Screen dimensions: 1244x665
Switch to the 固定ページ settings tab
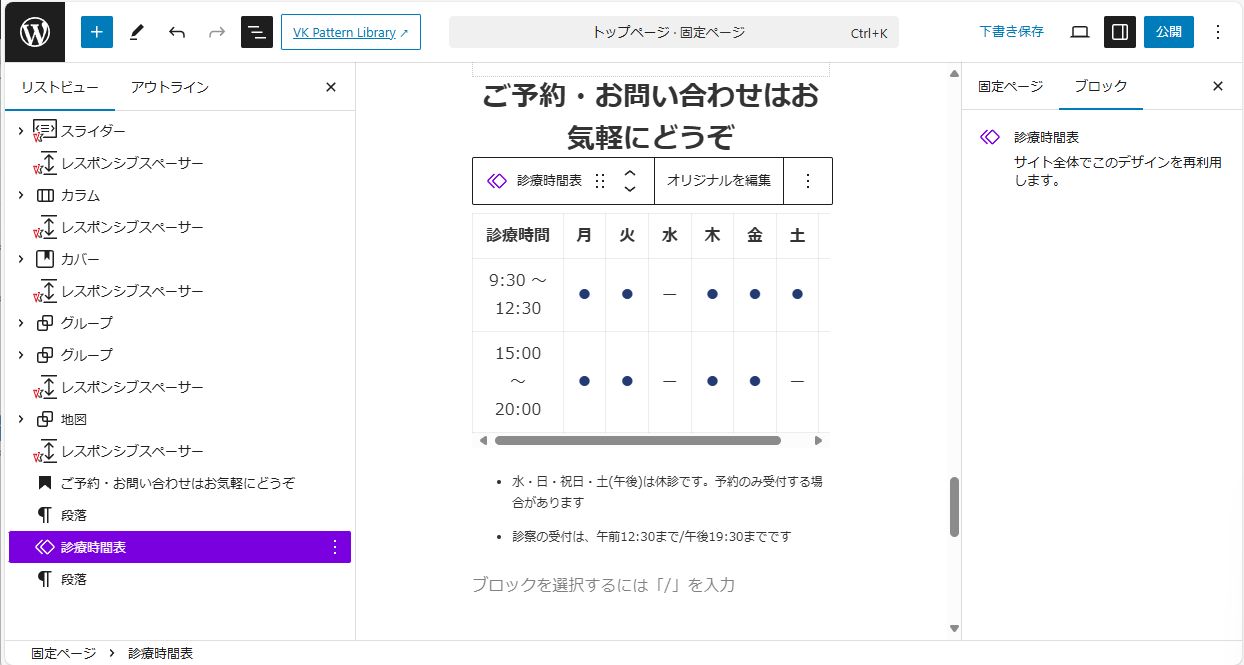click(x=1010, y=86)
